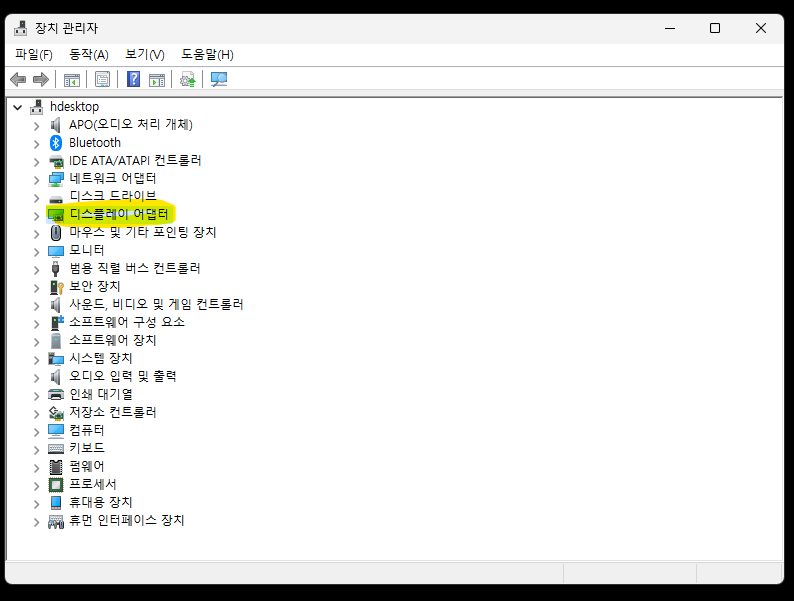Expand the 오디오 입력 및 출력 category
The image size is (794, 601).
coord(36,378)
